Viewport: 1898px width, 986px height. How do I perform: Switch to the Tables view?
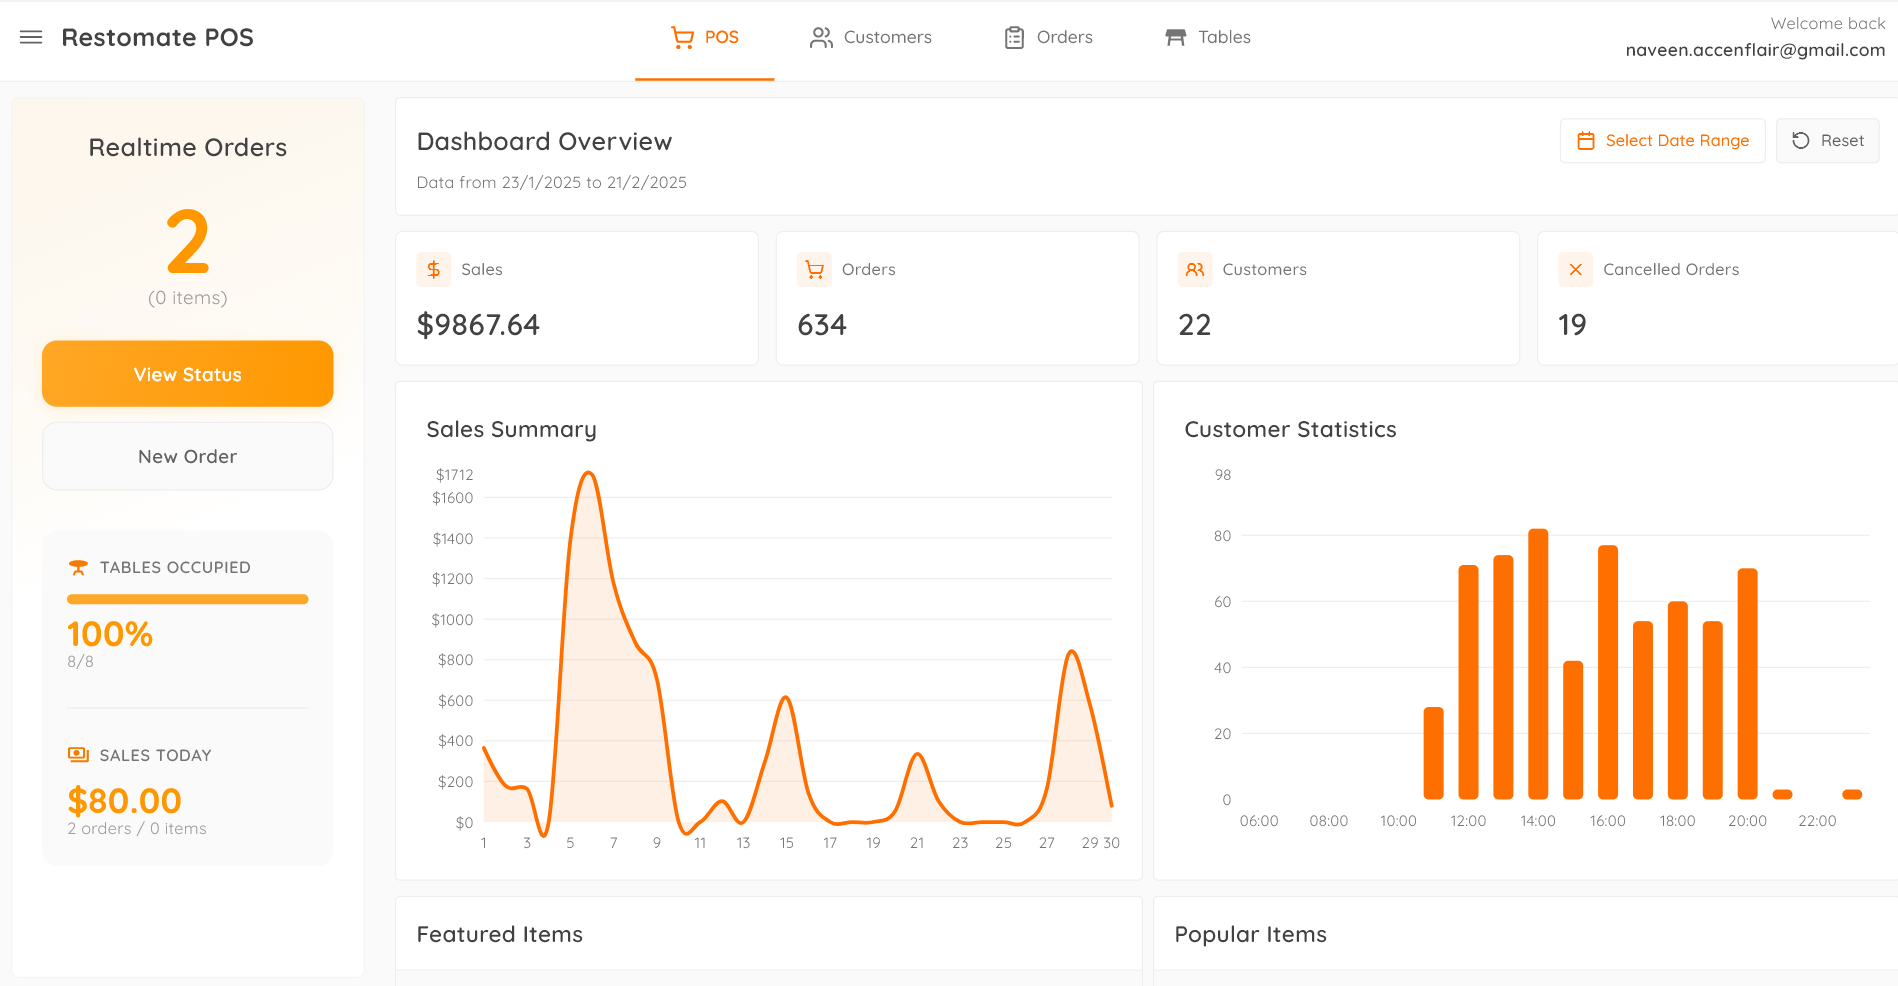1206,37
